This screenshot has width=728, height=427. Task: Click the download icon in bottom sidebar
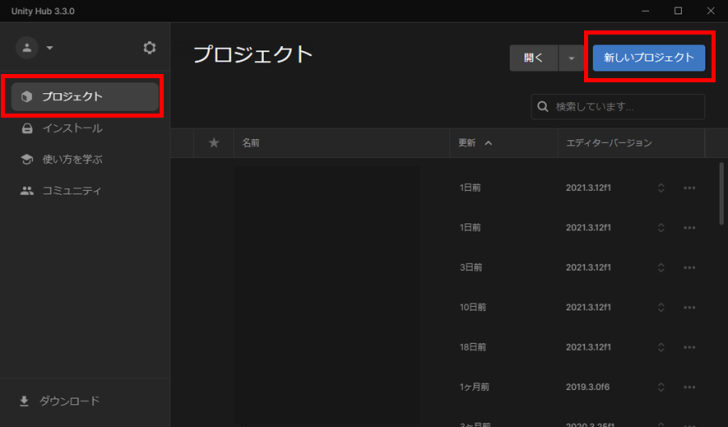point(25,401)
